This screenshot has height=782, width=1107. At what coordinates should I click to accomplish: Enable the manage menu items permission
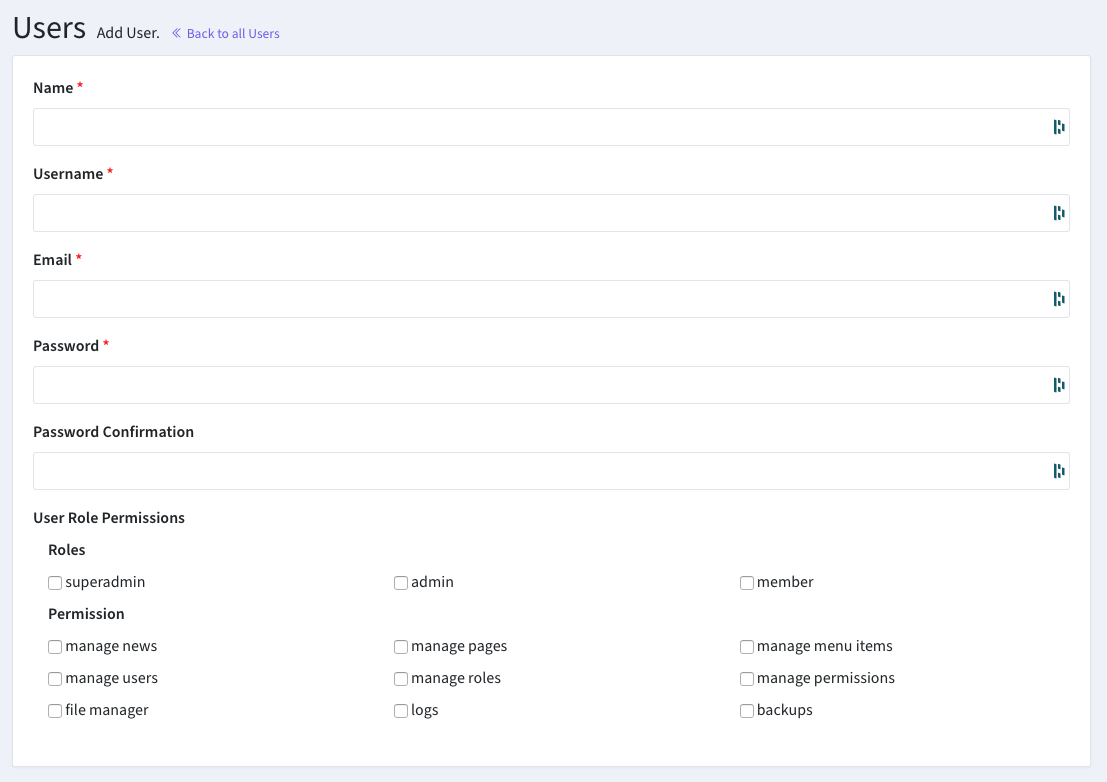(747, 647)
